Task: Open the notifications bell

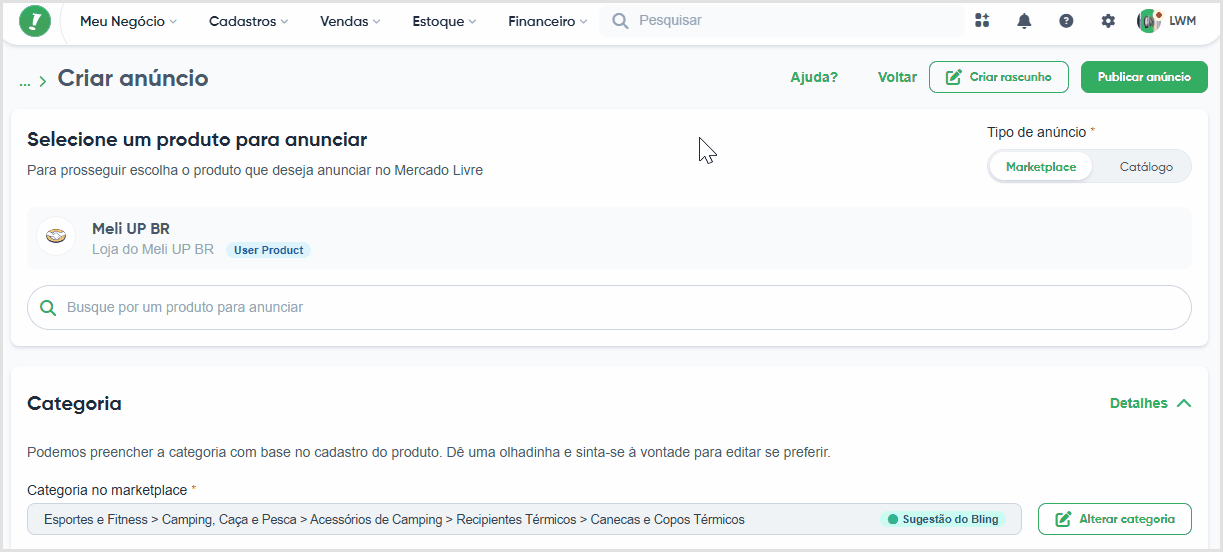Action: [x=1024, y=21]
